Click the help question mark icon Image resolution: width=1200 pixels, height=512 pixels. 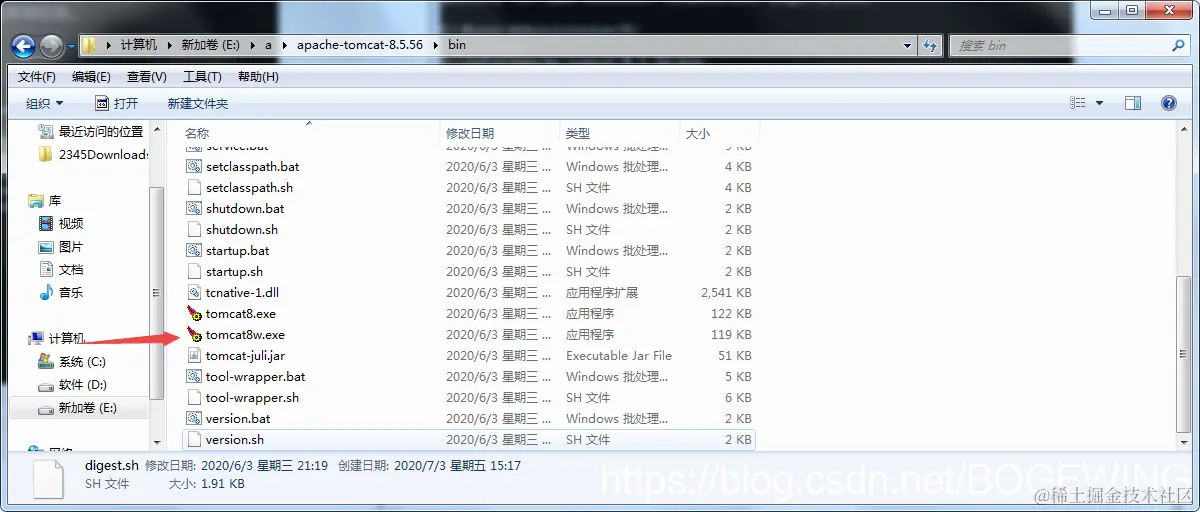click(1168, 103)
